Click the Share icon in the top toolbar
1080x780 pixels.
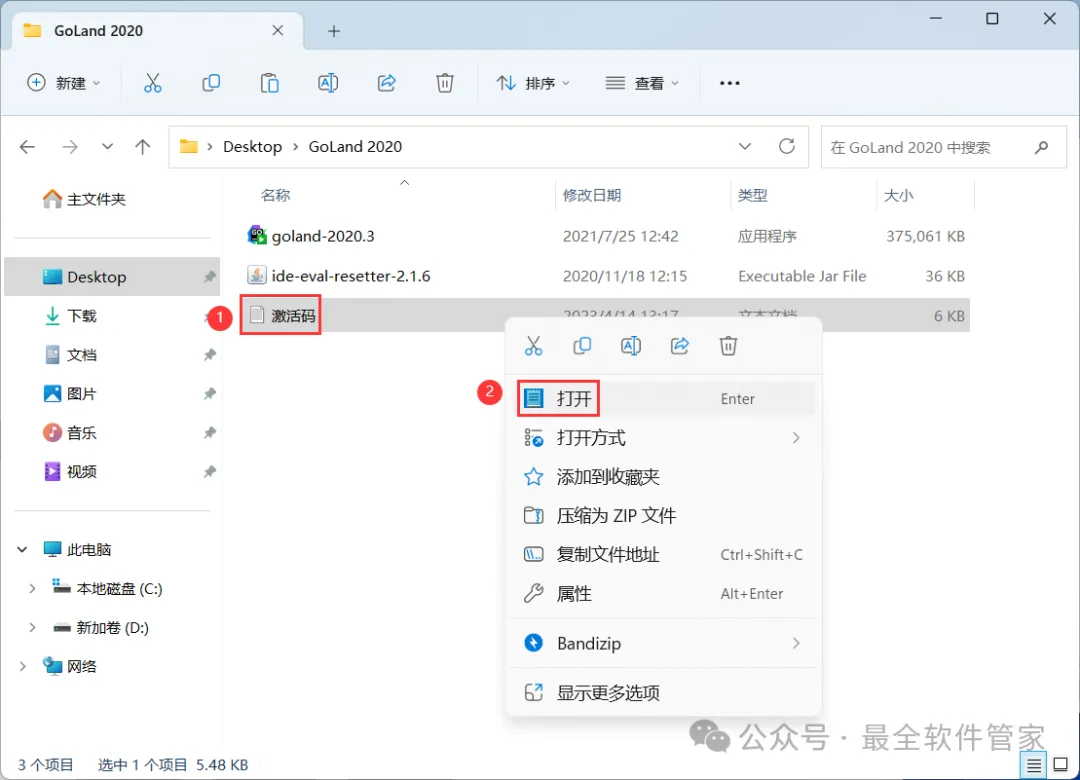tap(386, 83)
